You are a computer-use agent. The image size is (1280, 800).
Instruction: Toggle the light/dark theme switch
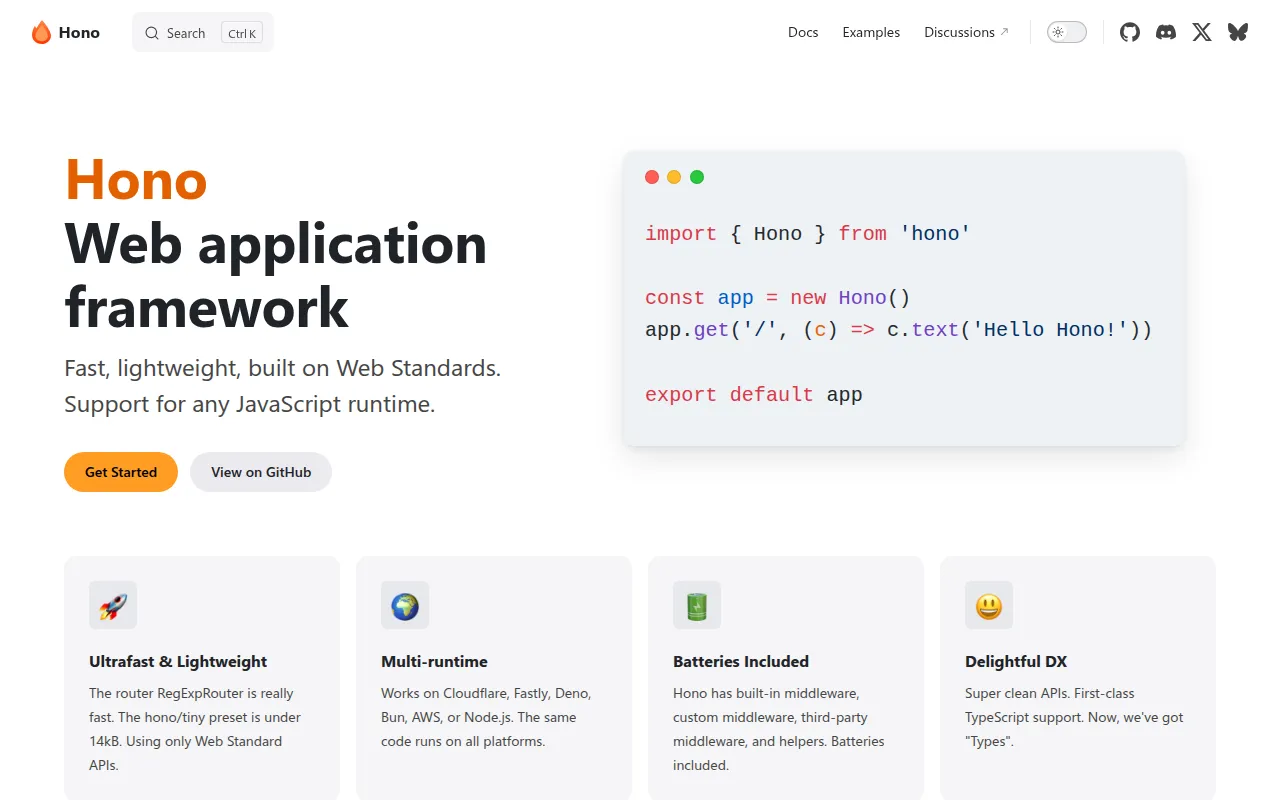(1067, 32)
